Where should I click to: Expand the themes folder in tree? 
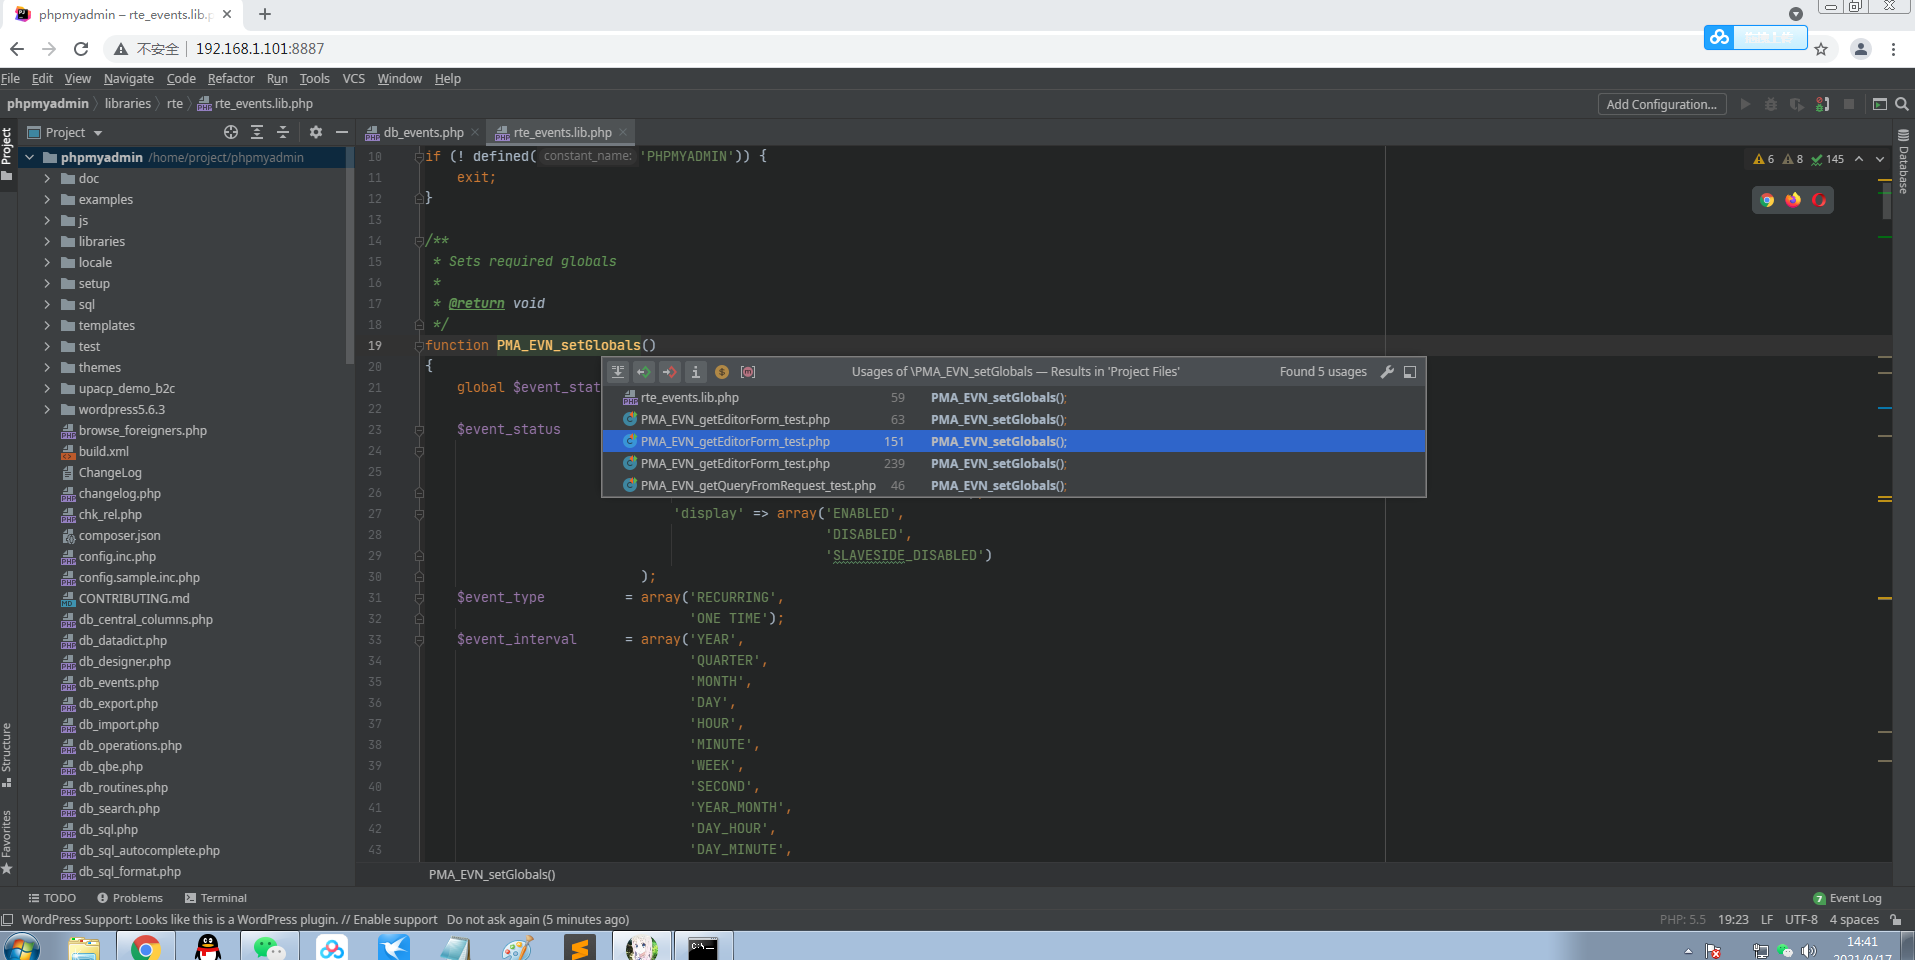(47, 368)
